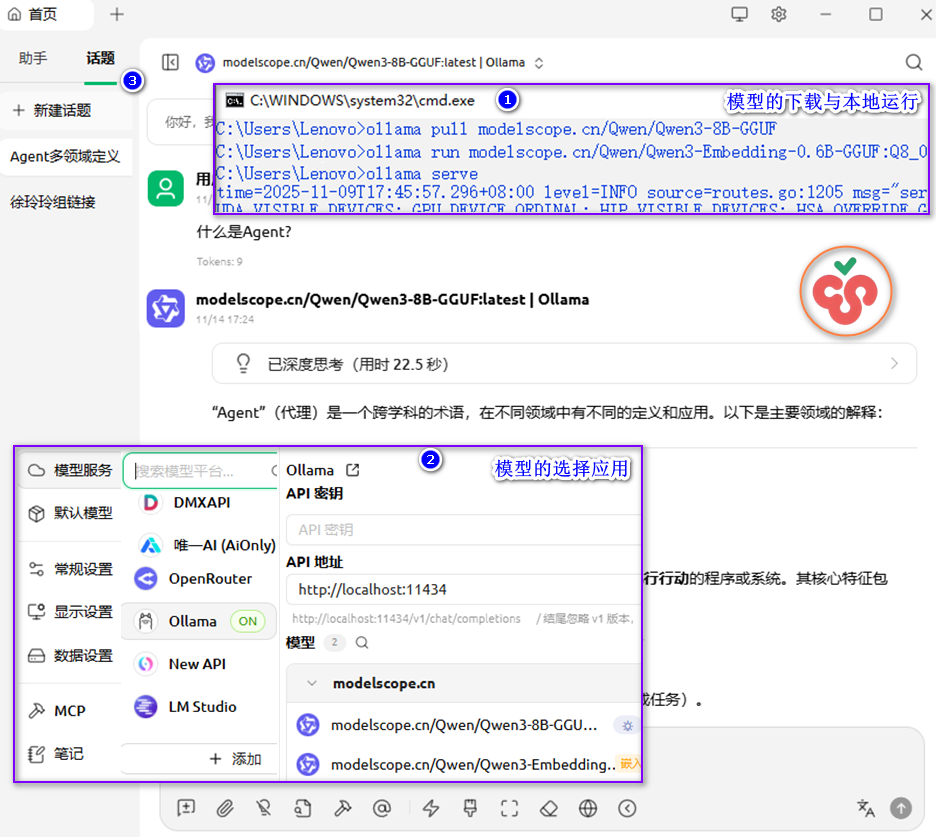
Task: Click the API 密钥 input field
Action: 463,530
